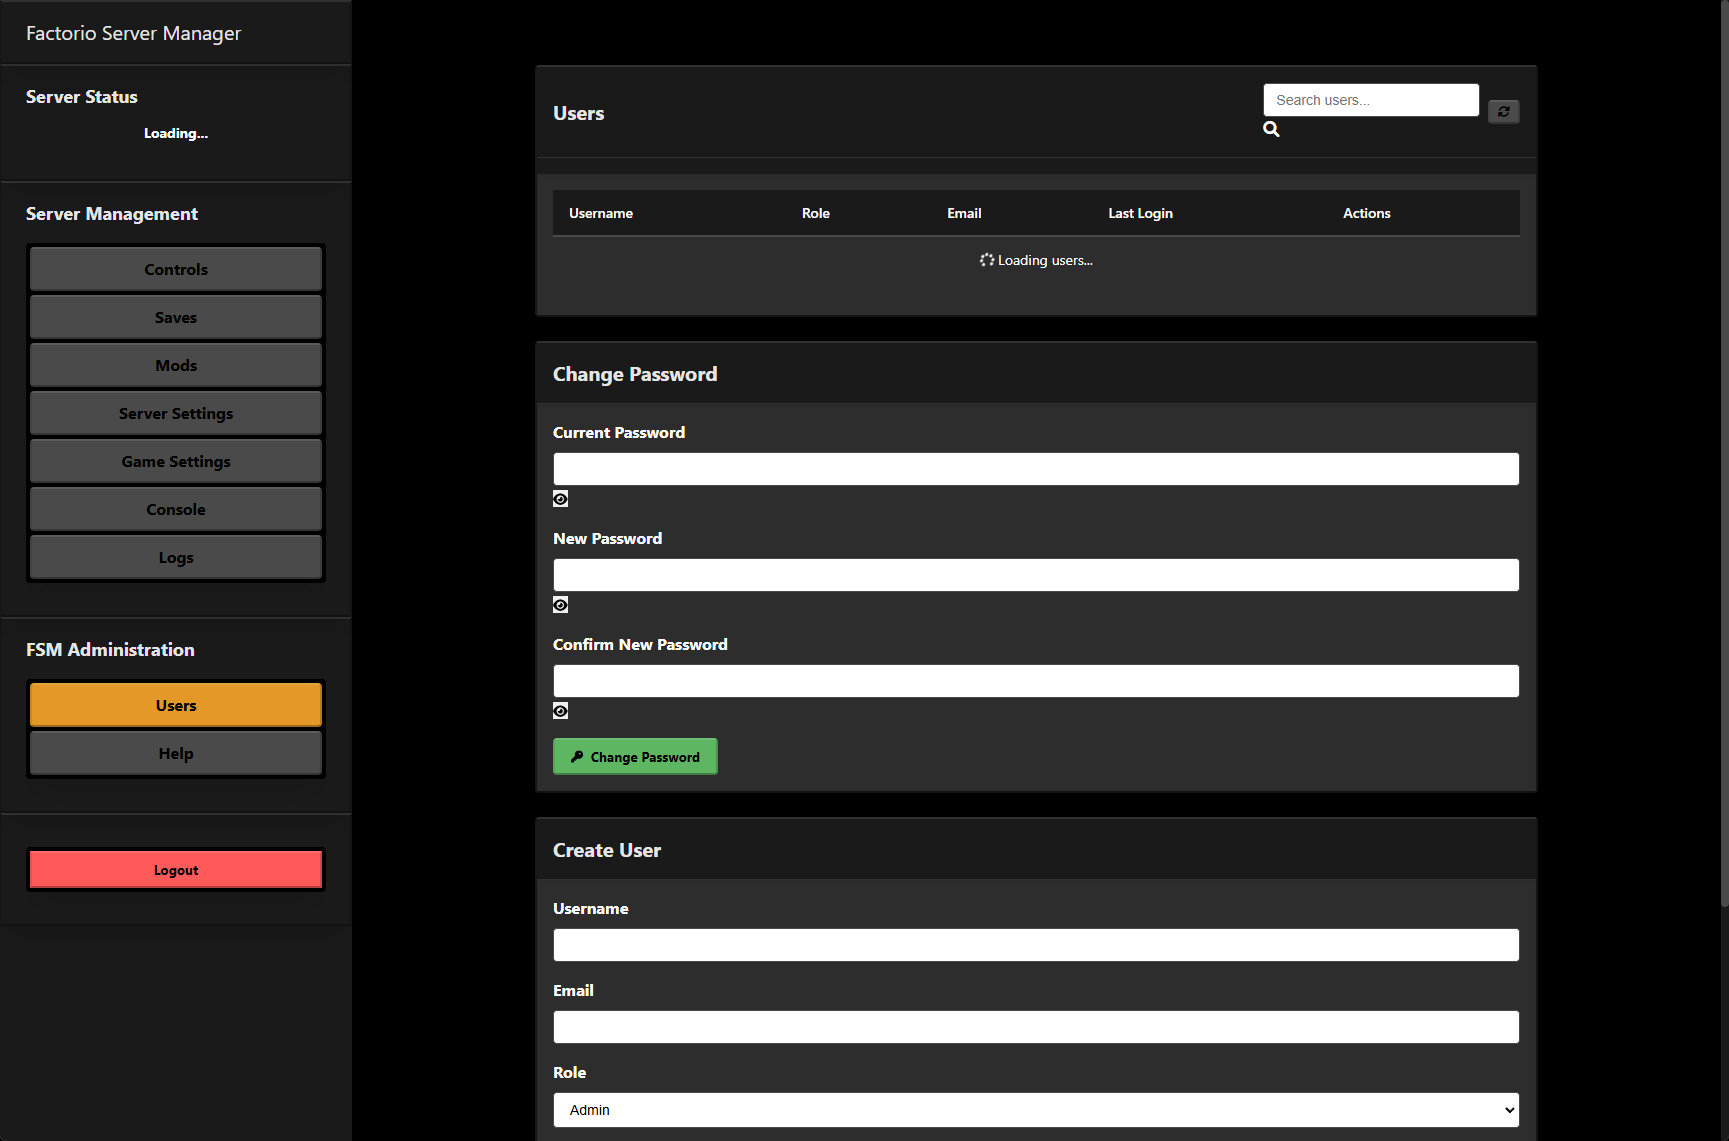
Task: Go to the Saves page
Action: (x=176, y=317)
